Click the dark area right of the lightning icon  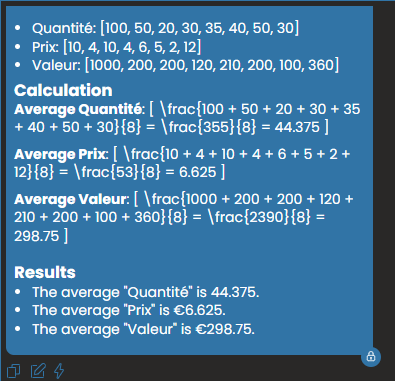213,371
